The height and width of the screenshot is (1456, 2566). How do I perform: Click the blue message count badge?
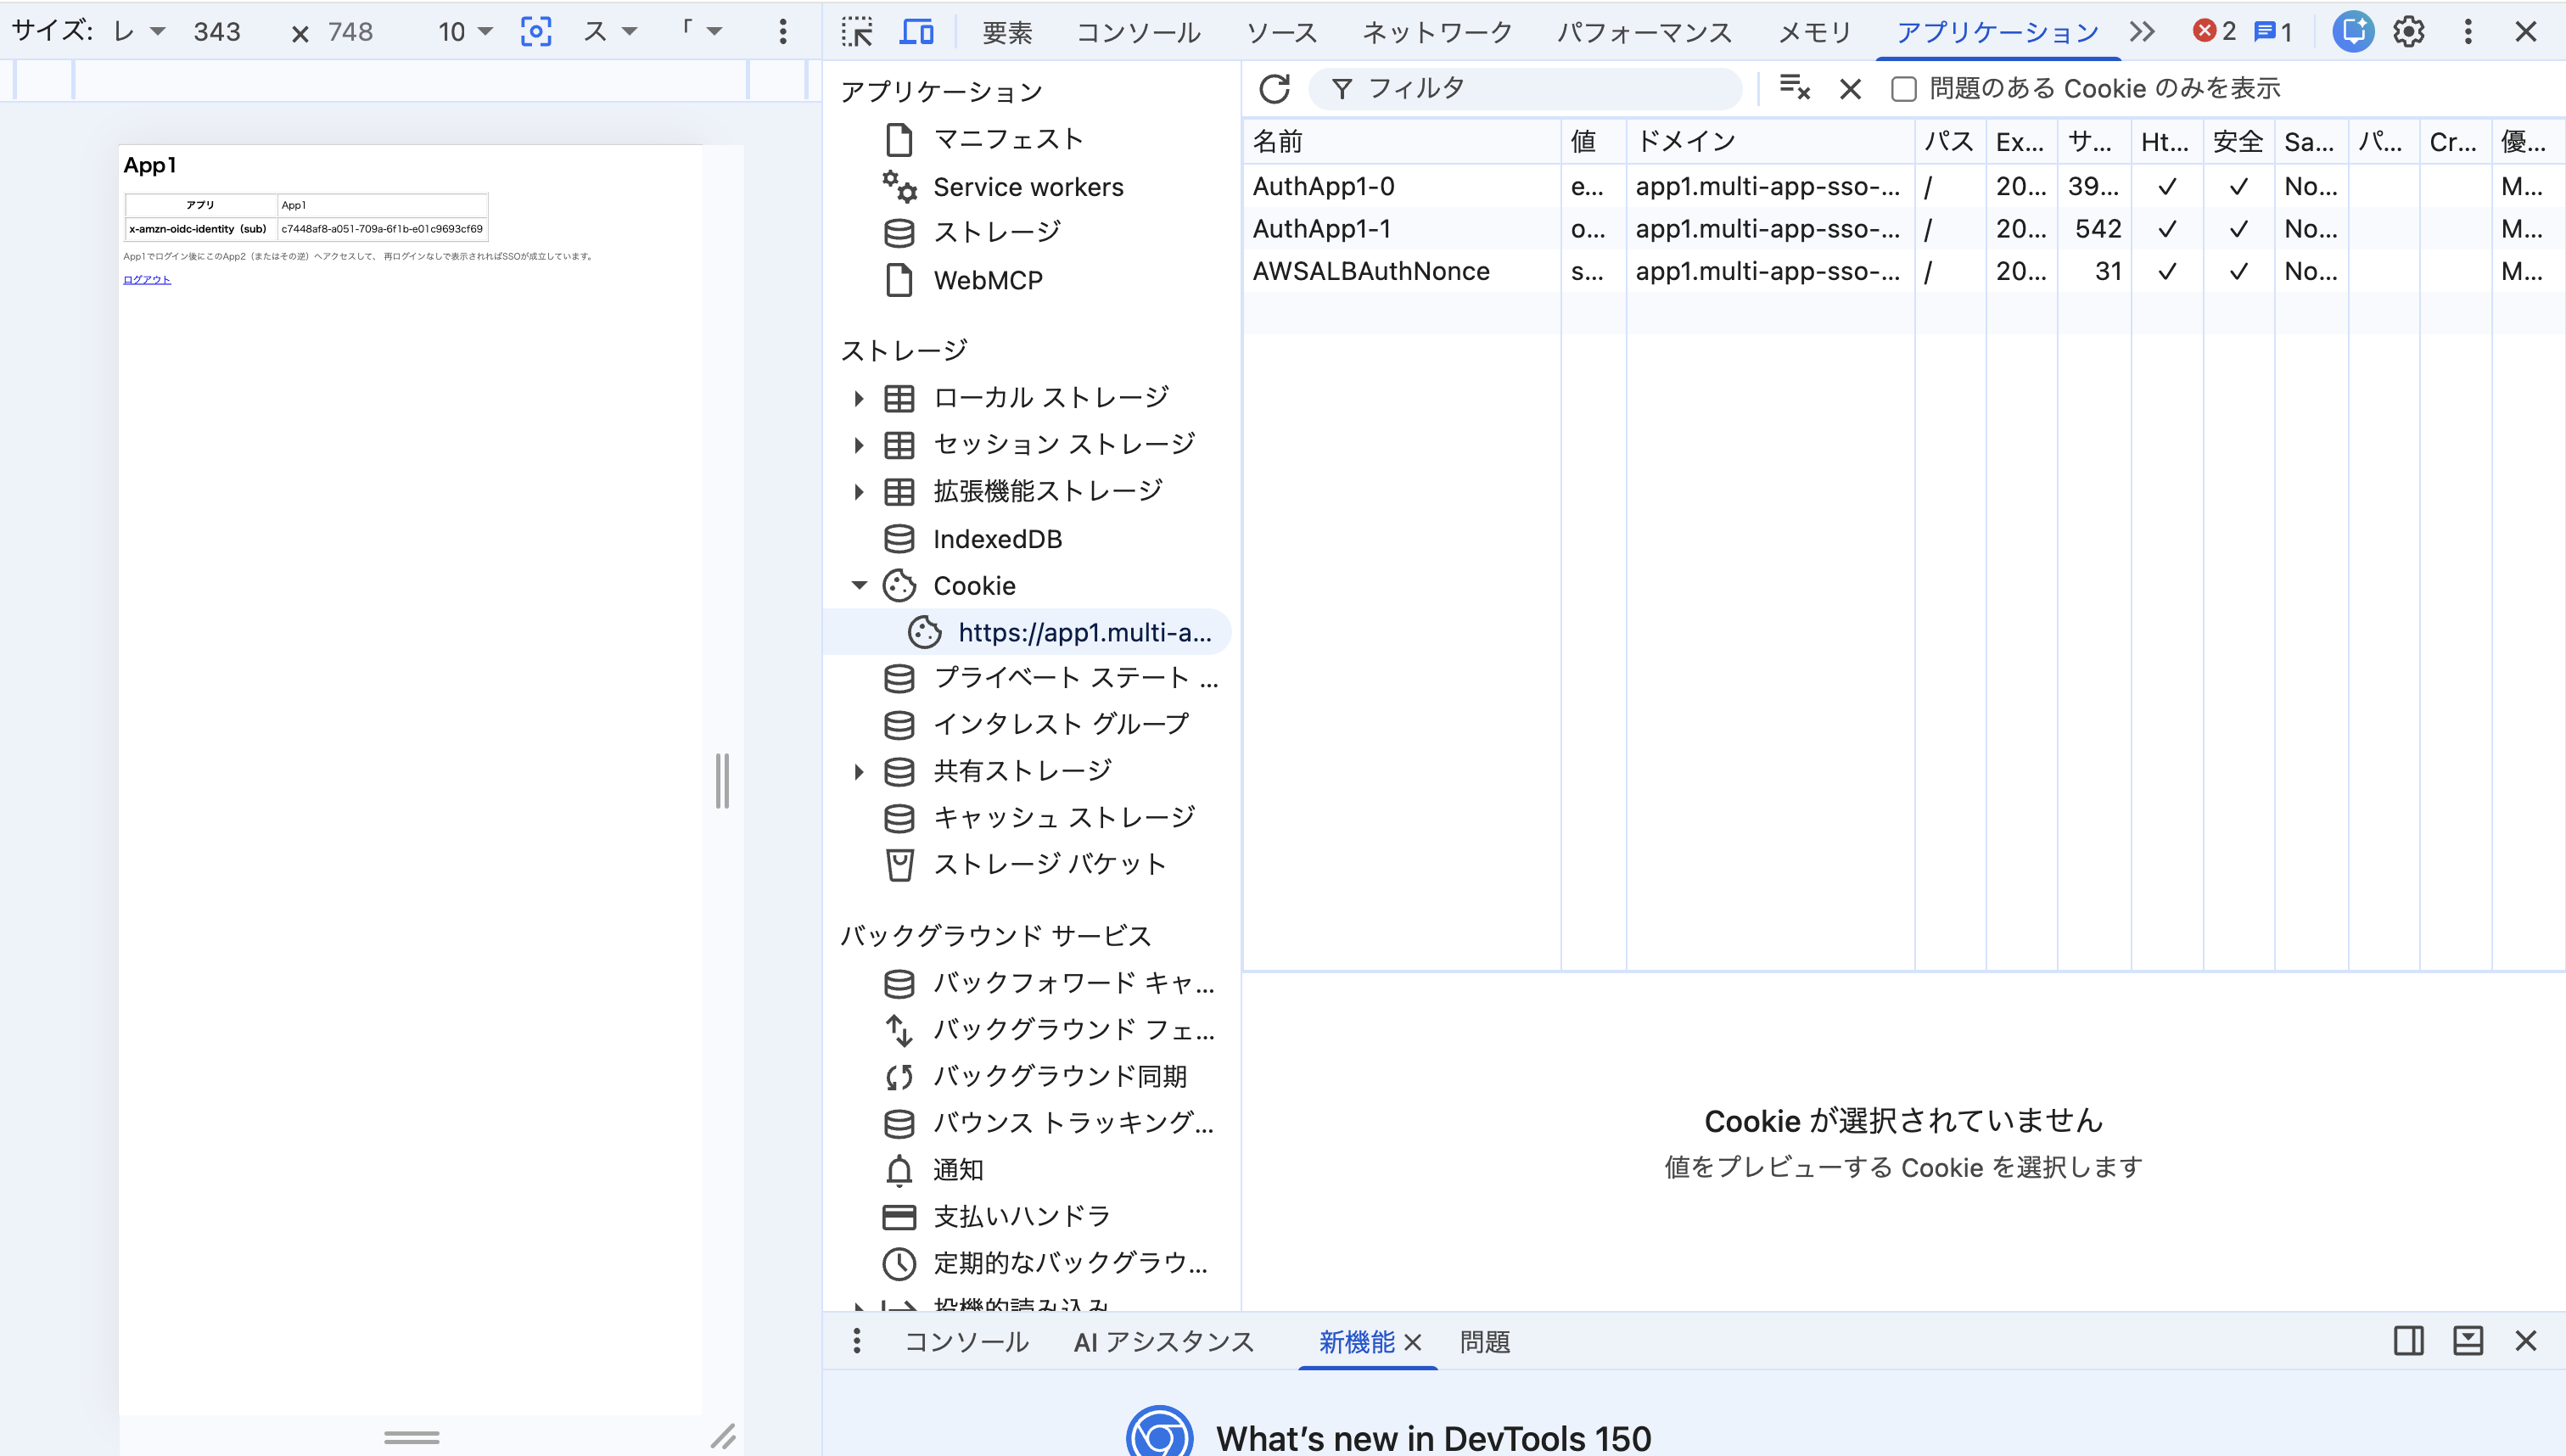point(2274,32)
